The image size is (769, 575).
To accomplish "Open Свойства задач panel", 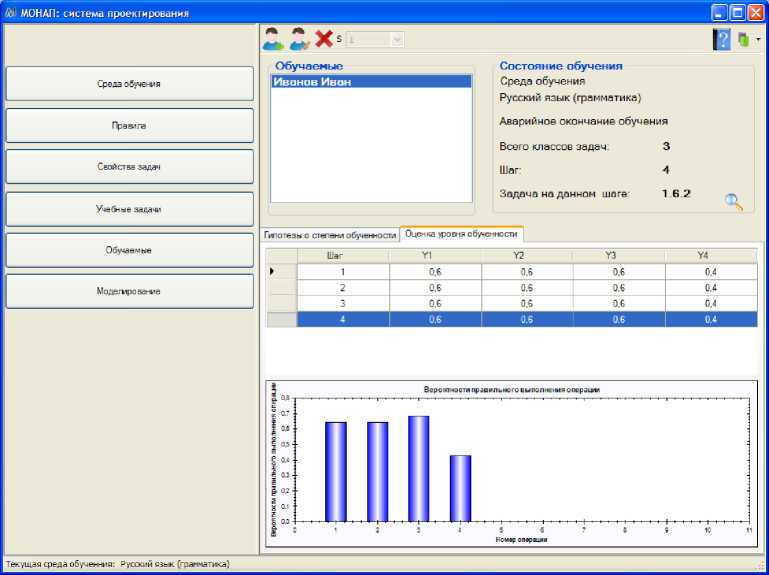I will click(129, 167).
